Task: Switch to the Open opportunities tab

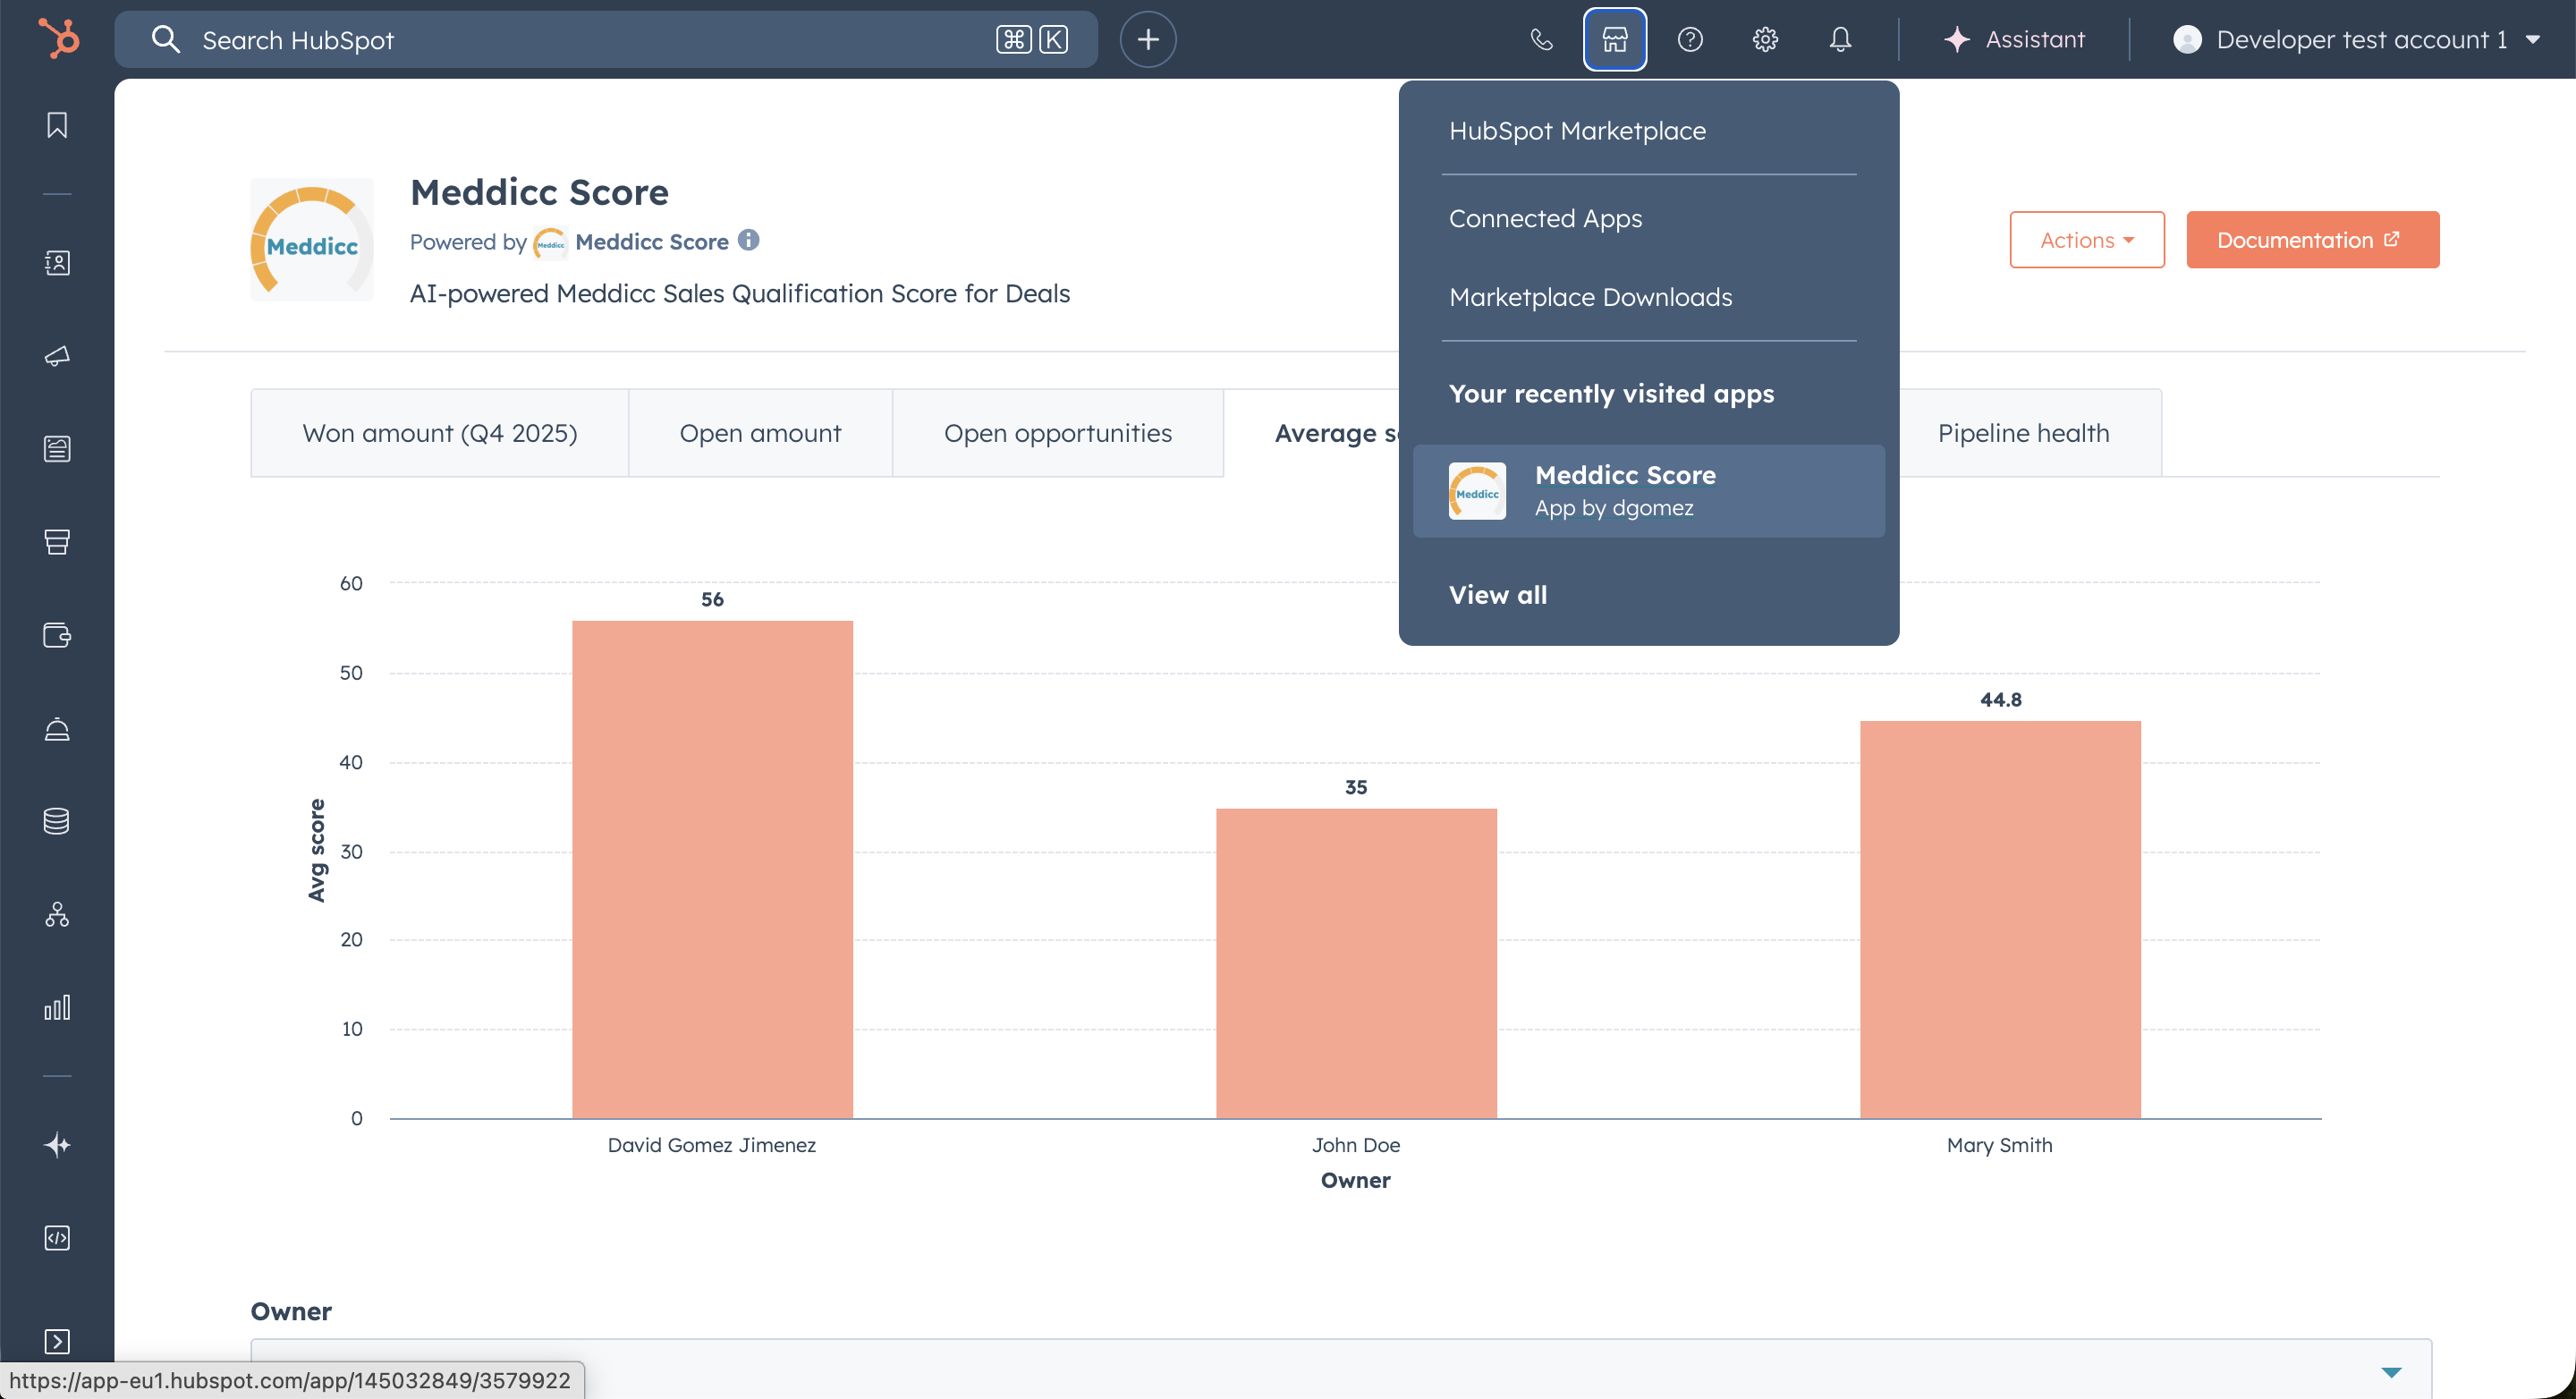Action: click(x=1057, y=433)
